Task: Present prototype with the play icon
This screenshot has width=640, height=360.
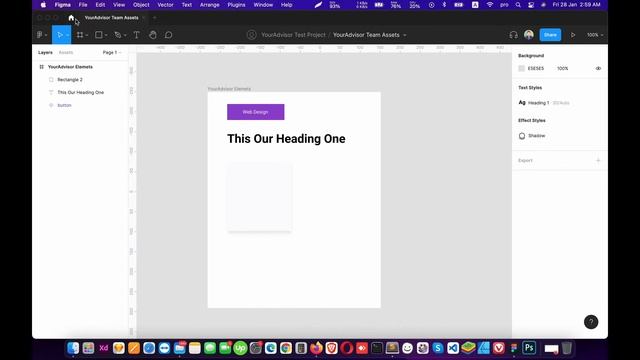Action: (573, 35)
